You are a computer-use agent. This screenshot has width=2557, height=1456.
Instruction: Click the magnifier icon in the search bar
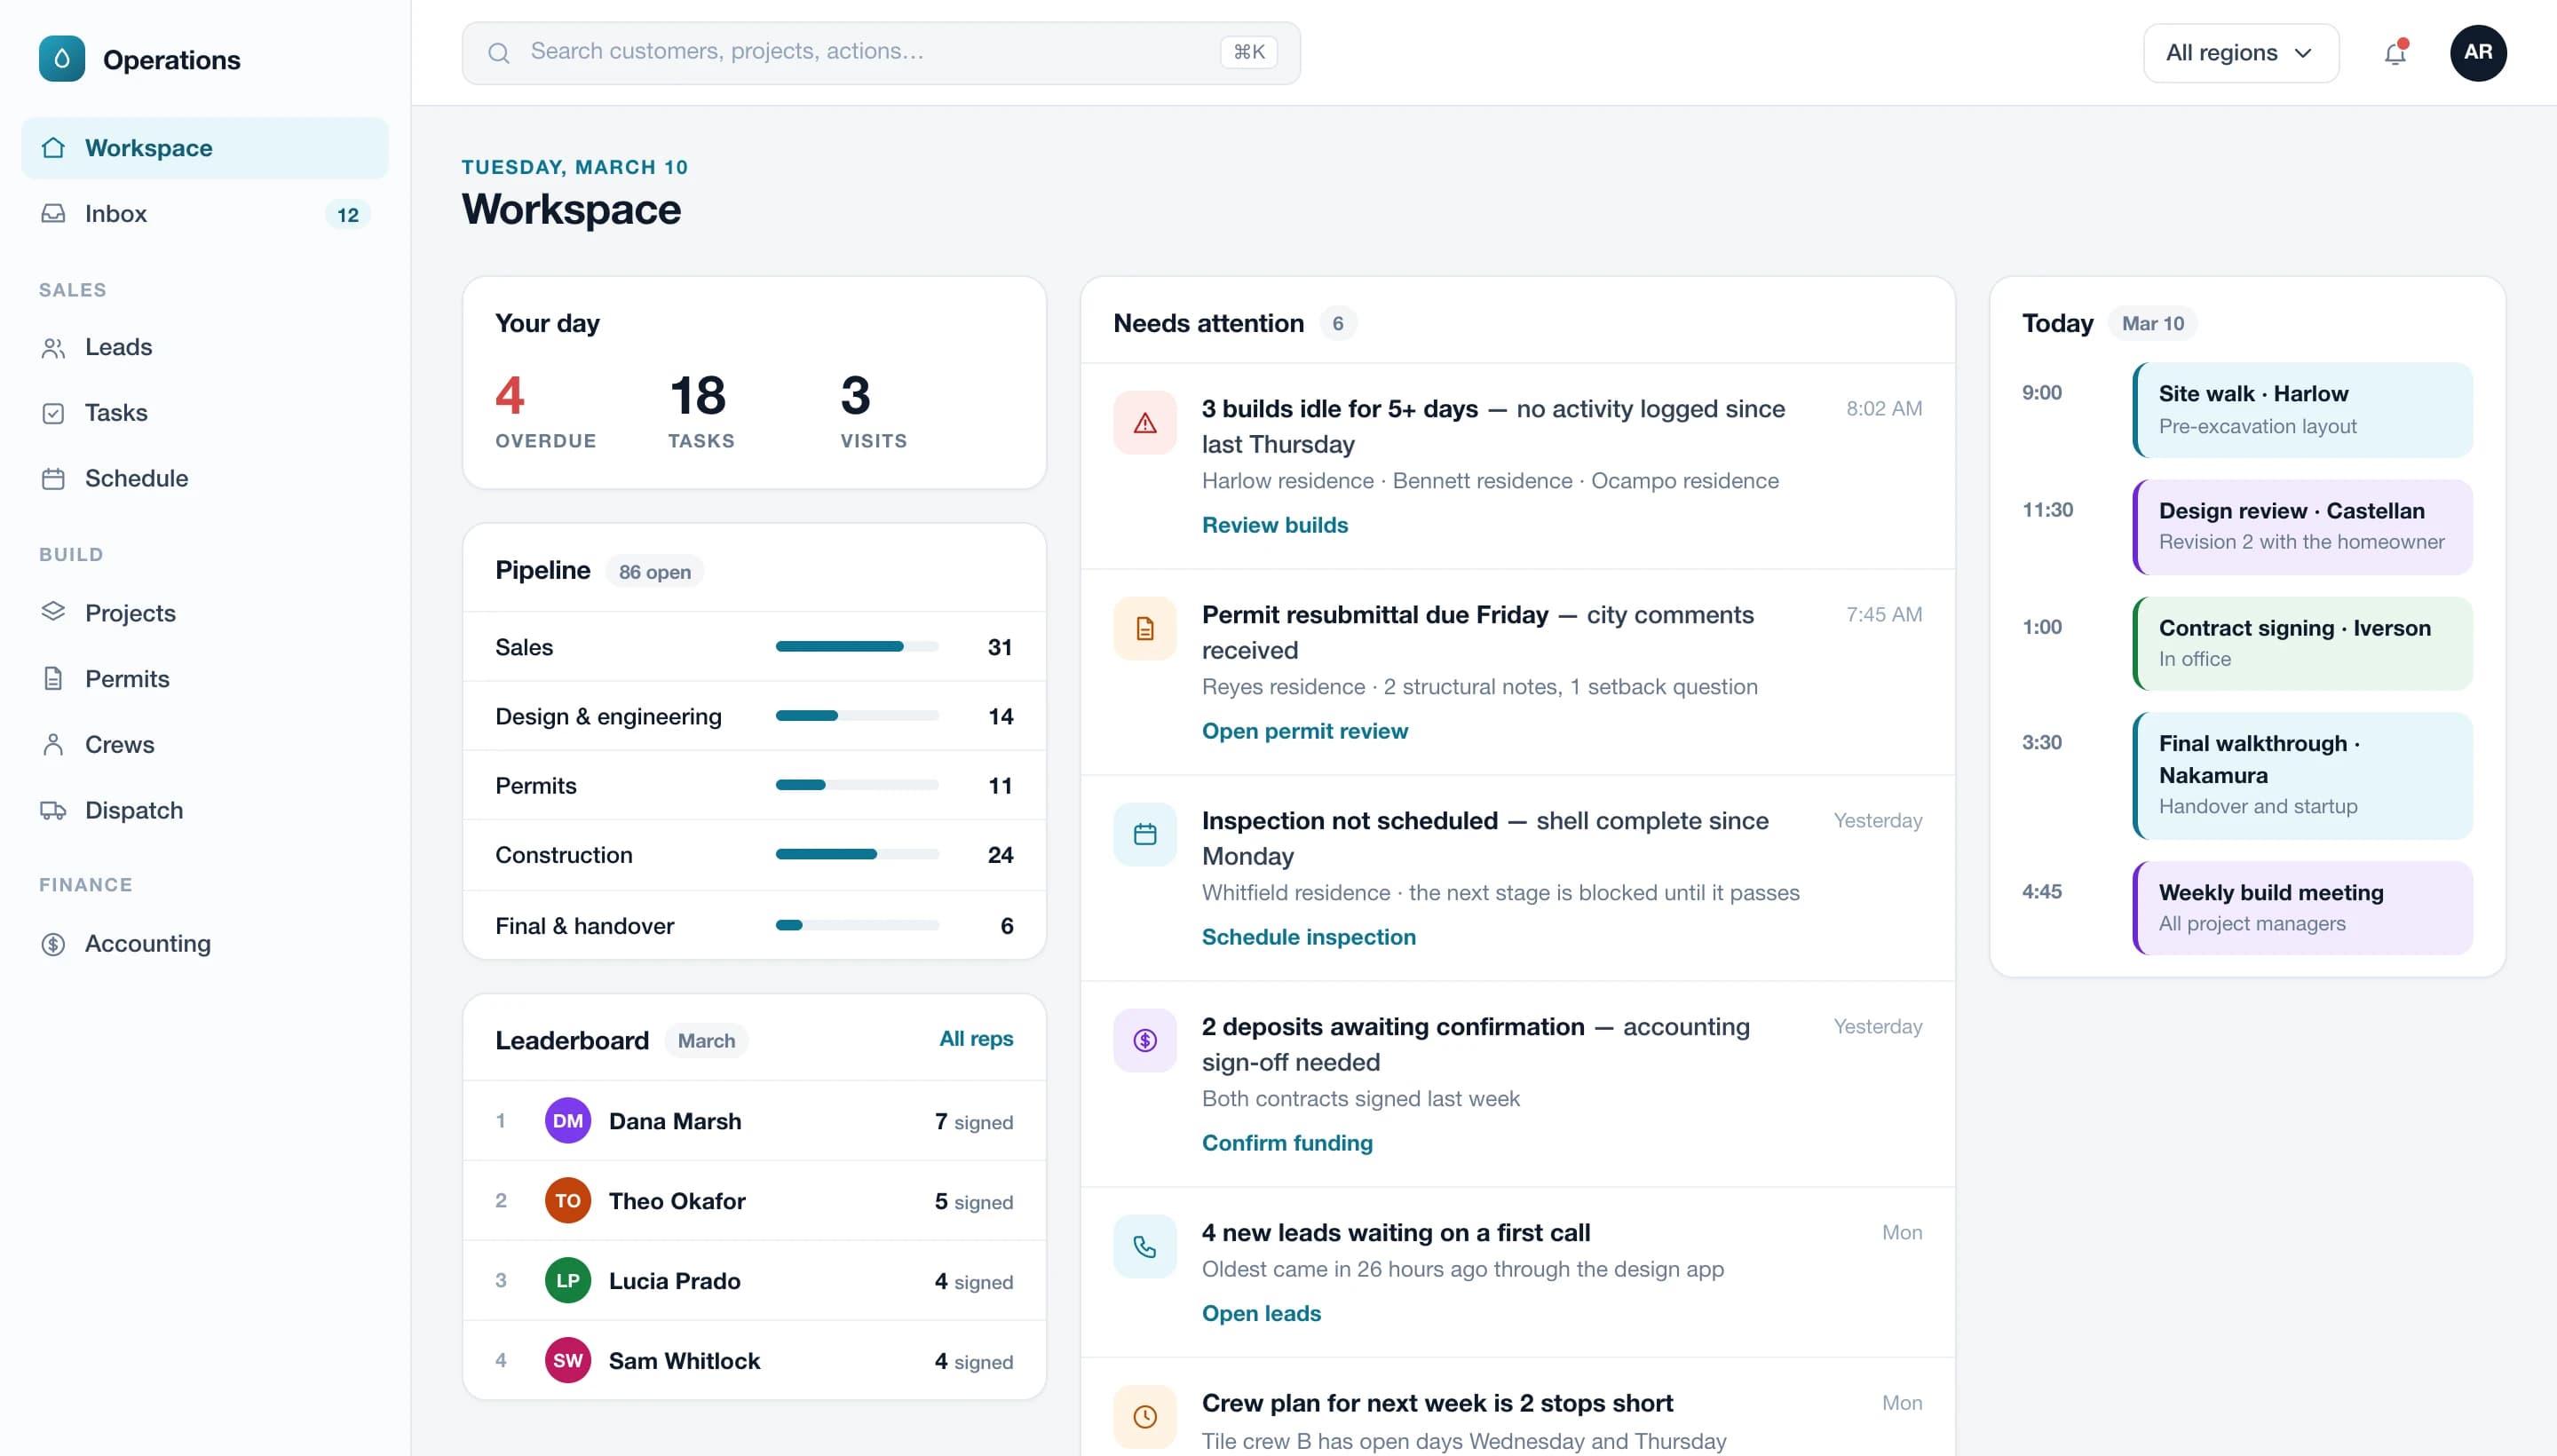tap(498, 53)
